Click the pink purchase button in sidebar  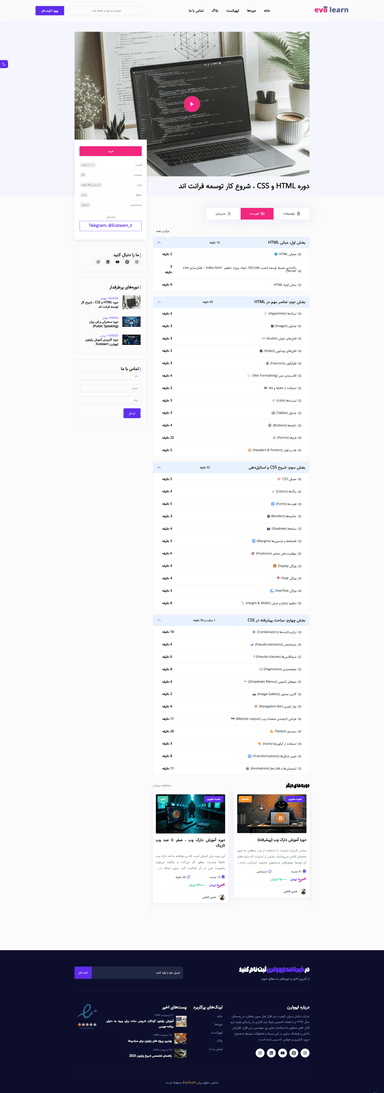click(110, 151)
